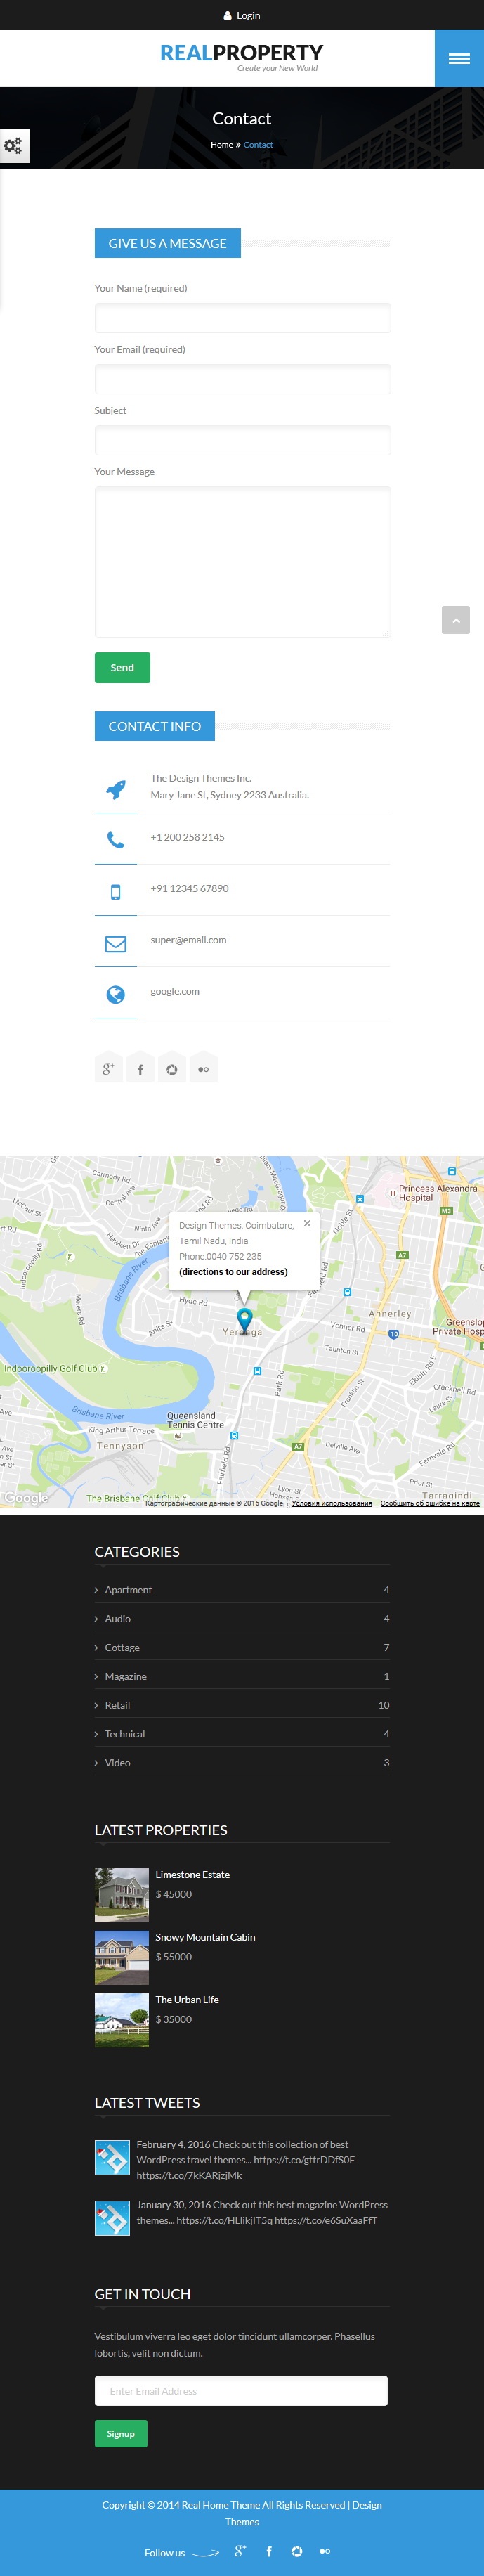This screenshot has height=2576, width=484.
Task: Click the globe website icon
Action: 116,994
